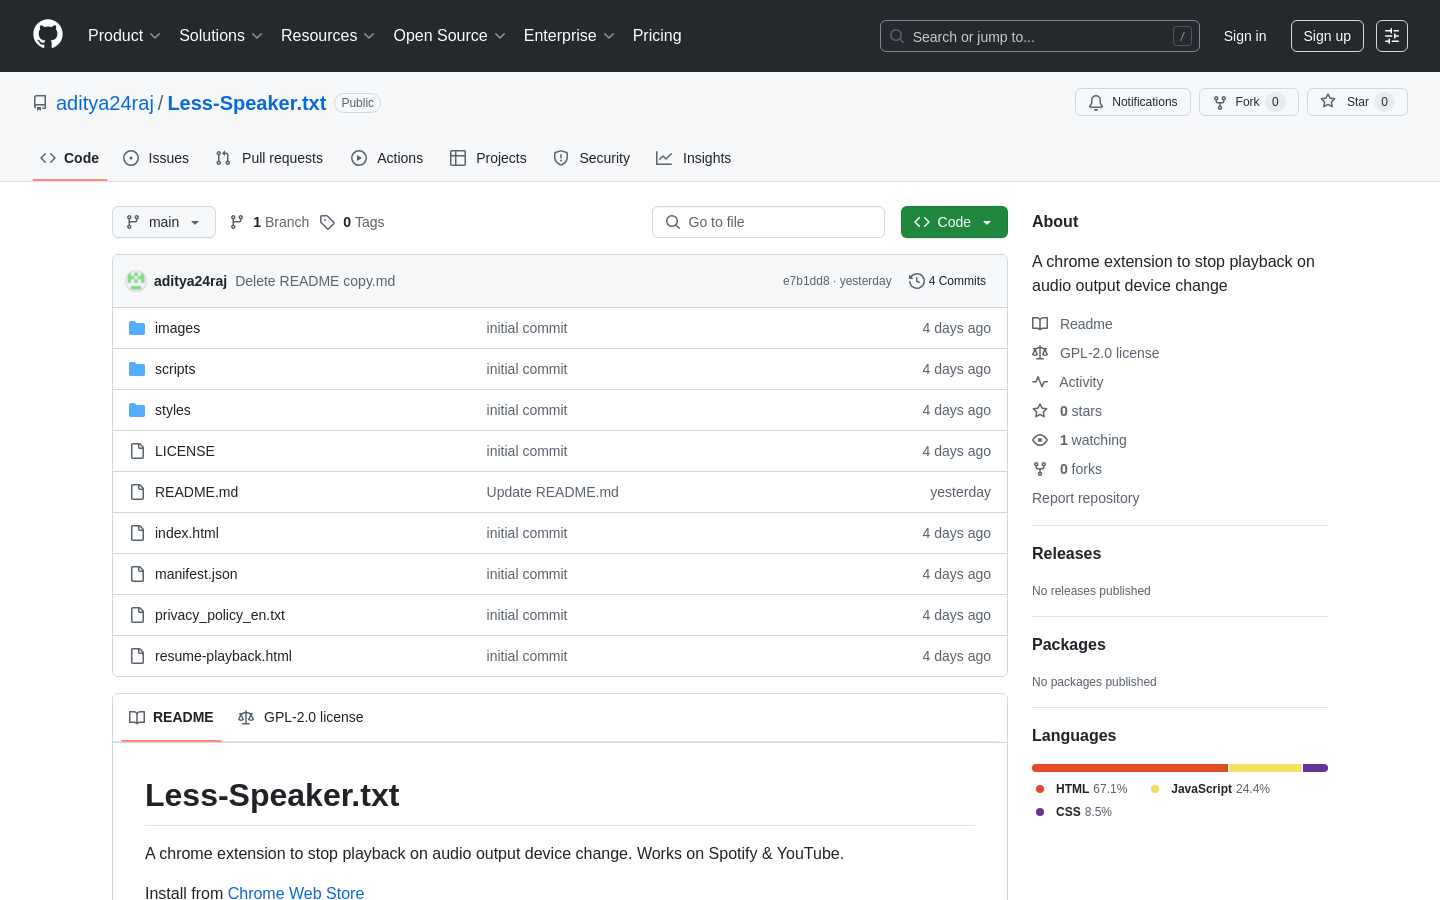Click aditya24raj avatar in commit row
Image resolution: width=1440 pixels, height=900 pixels.
pyautogui.click(x=136, y=281)
